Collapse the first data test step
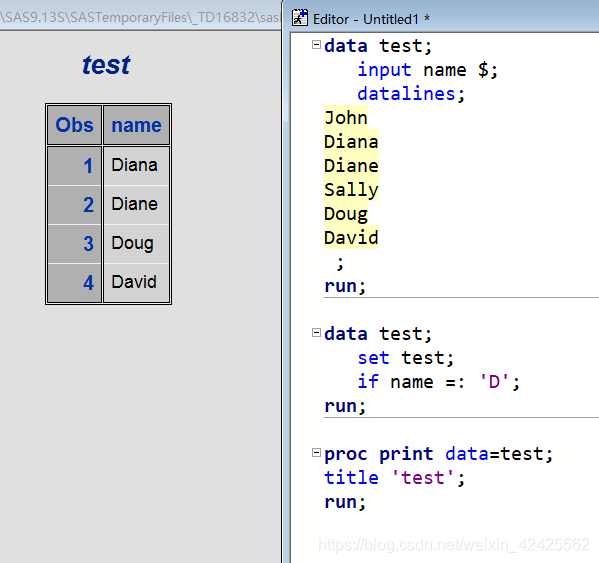Viewport: 599px width, 563px height. coord(316,45)
